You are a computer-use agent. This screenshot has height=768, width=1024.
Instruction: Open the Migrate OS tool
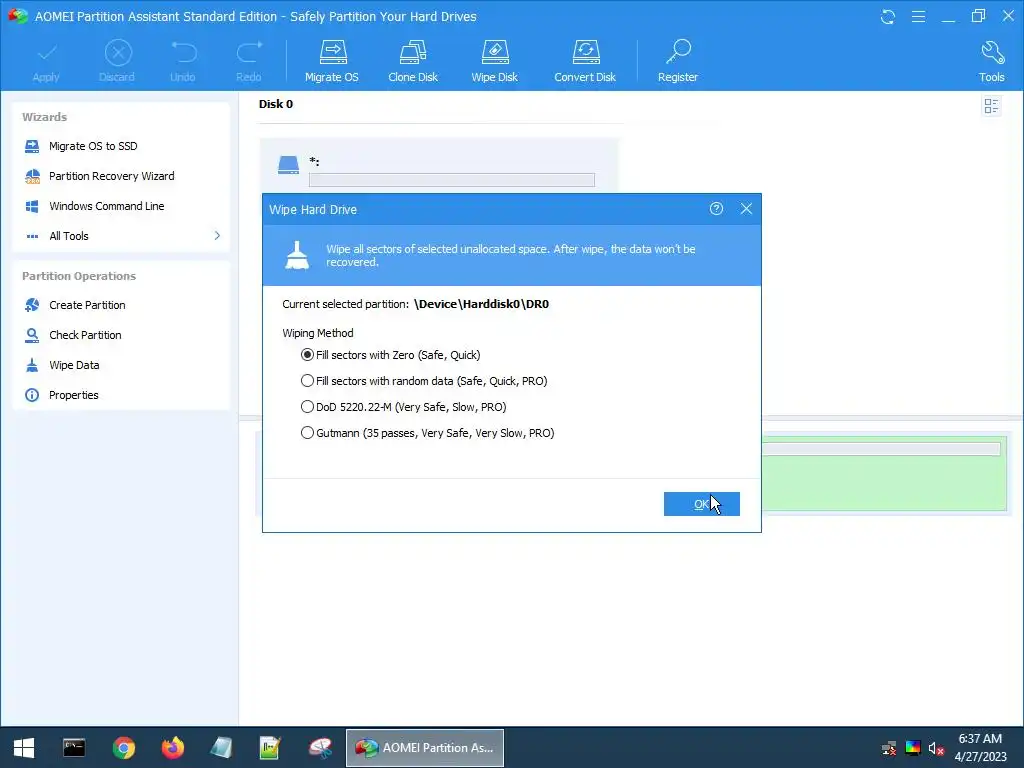coord(332,61)
